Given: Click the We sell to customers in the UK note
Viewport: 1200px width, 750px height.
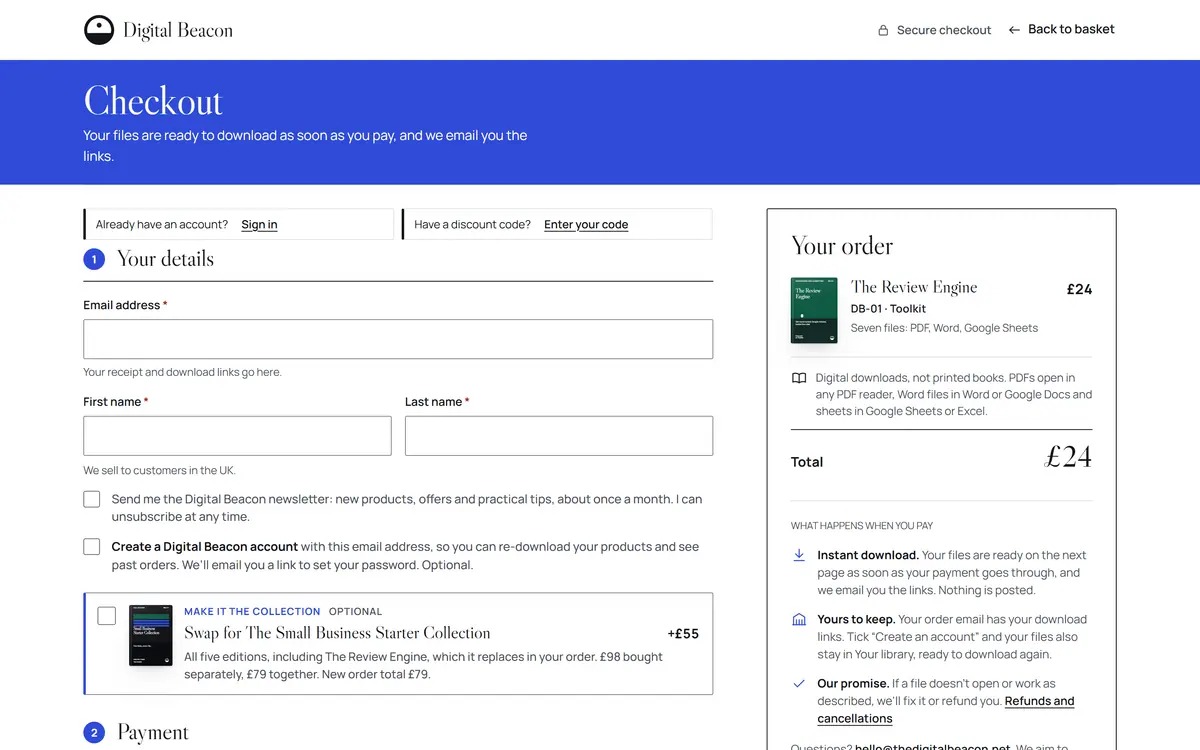Looking at the screenshot, I should coord(159,470).
